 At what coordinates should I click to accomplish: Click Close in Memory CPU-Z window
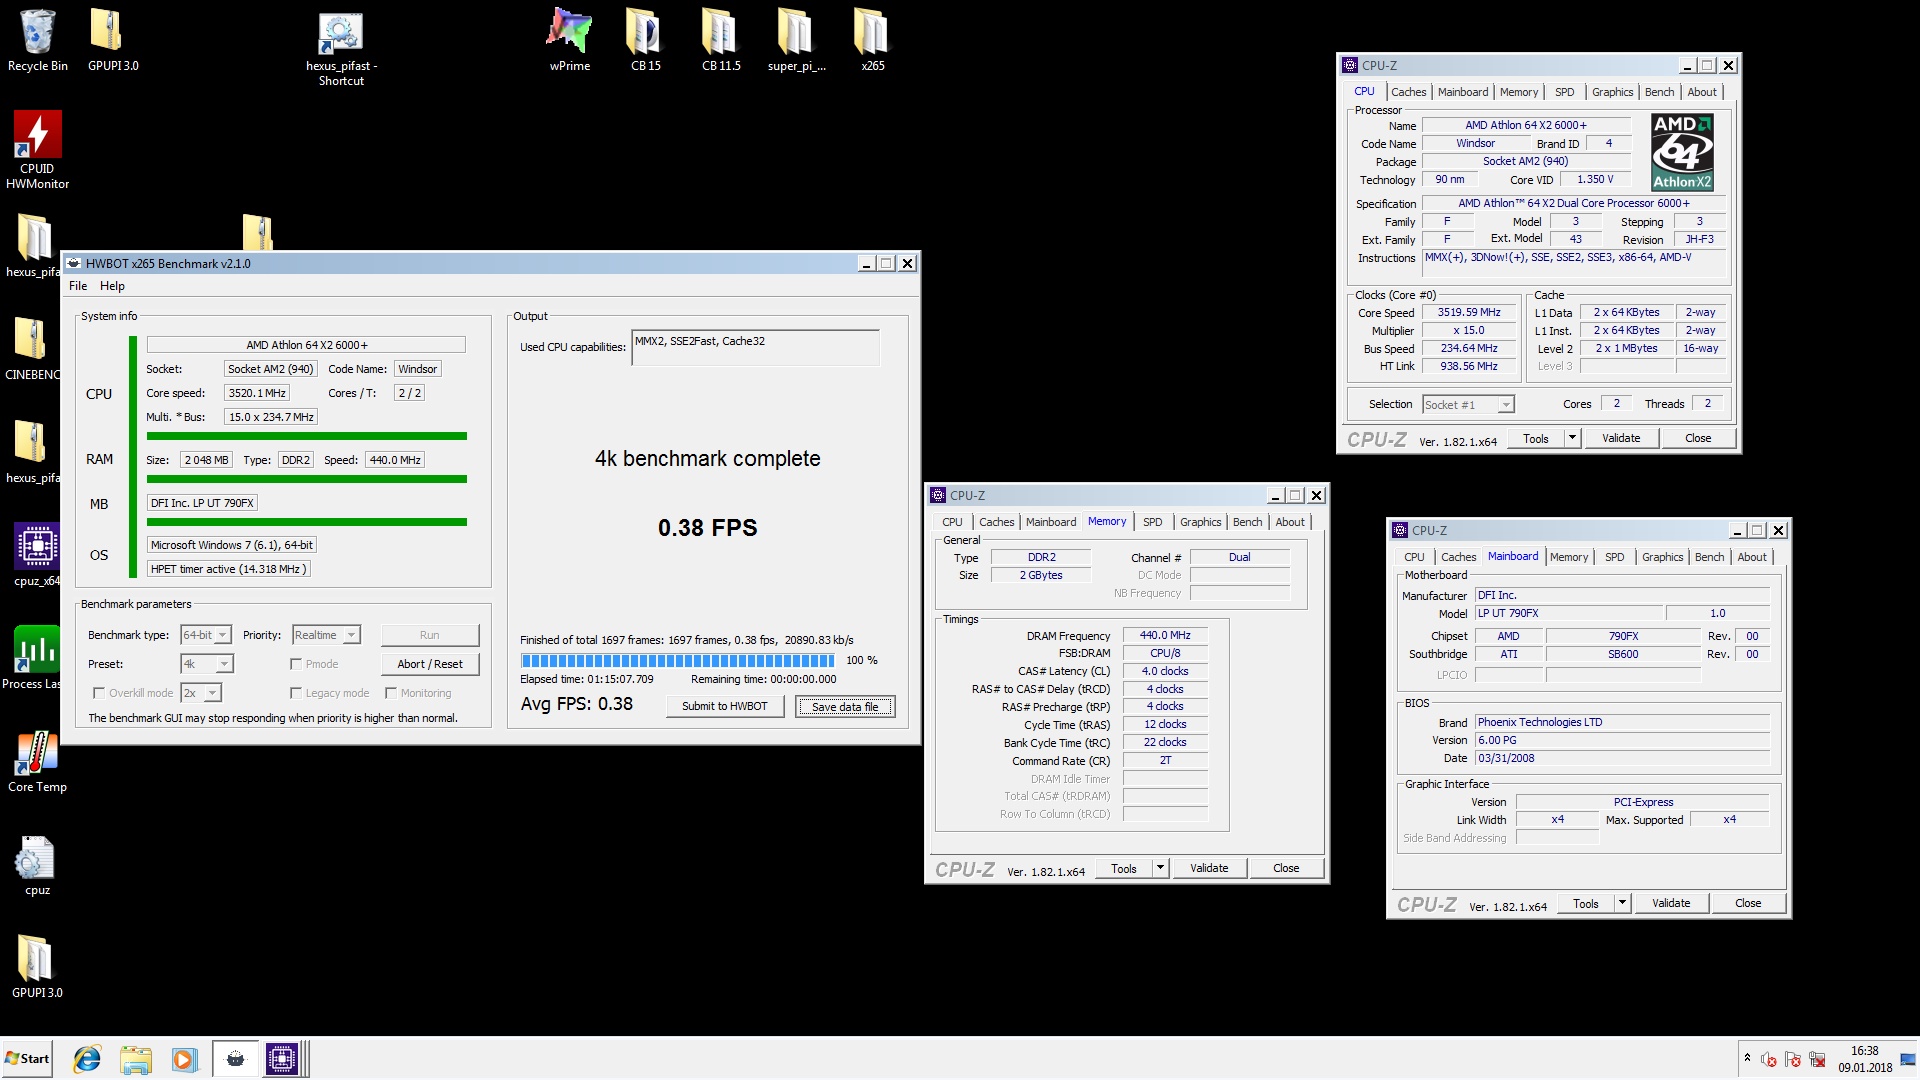click(x=1286, y=868)
